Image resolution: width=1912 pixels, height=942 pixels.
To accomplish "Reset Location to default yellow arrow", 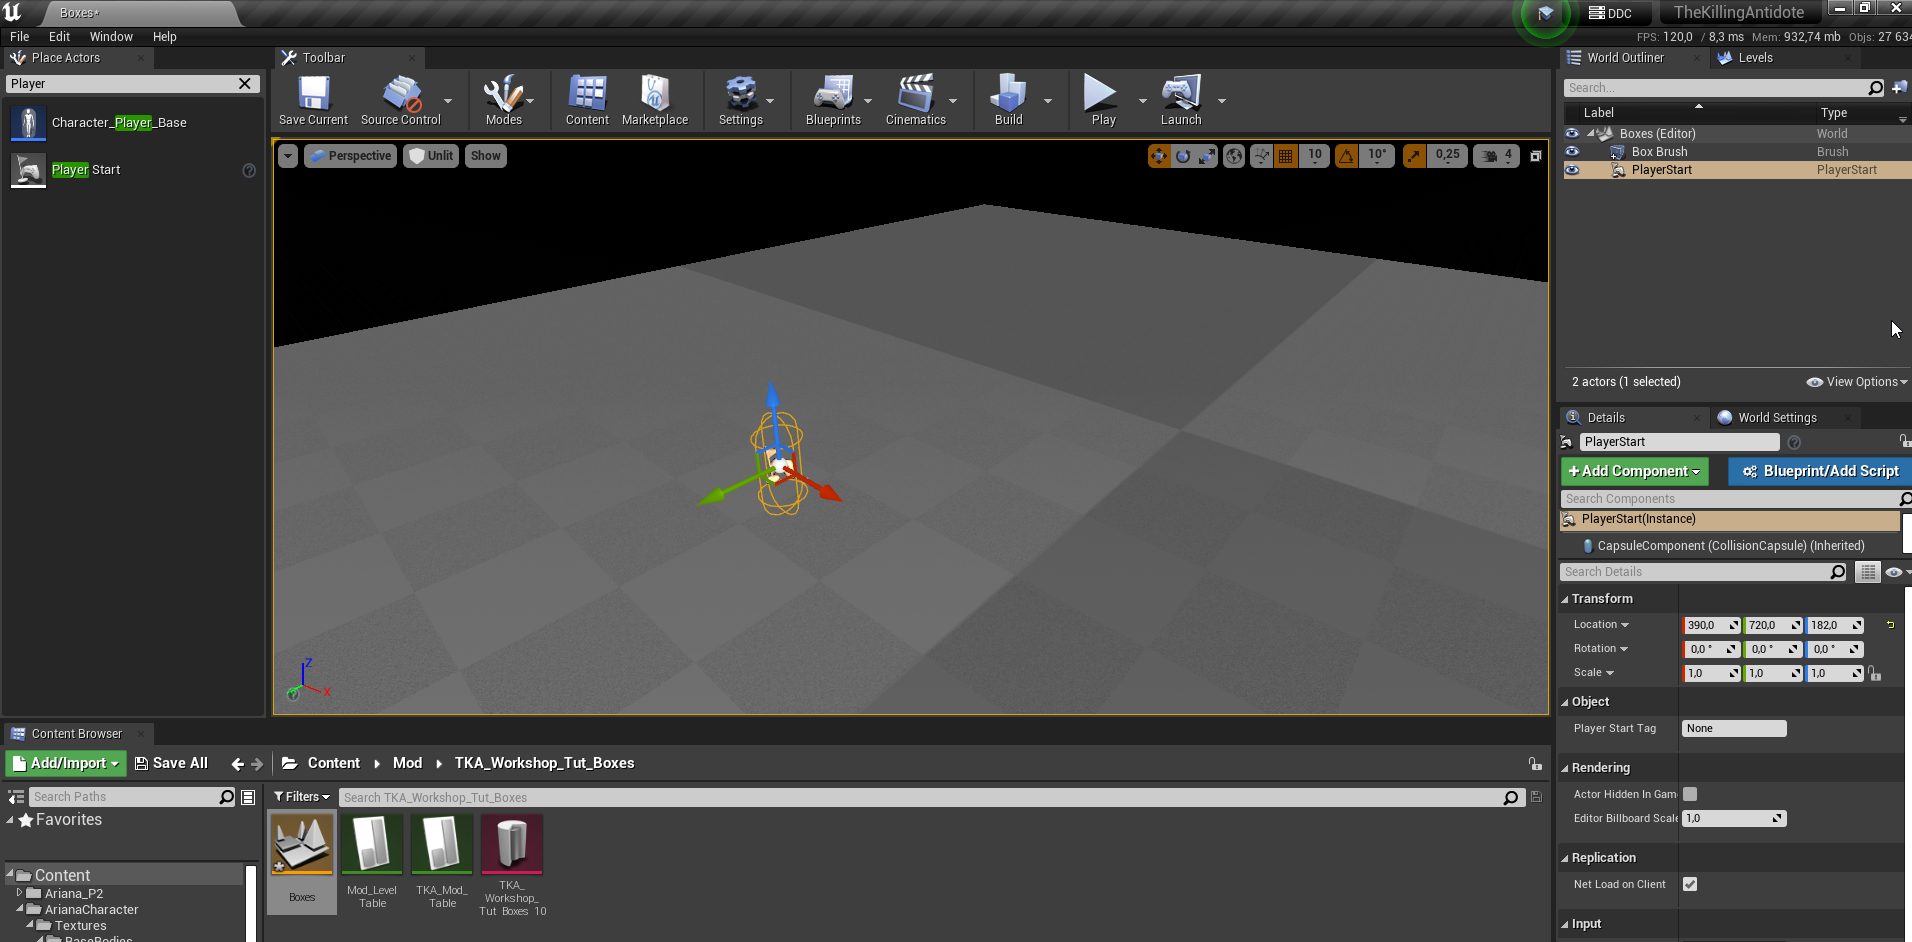I will click(1890, 625).
